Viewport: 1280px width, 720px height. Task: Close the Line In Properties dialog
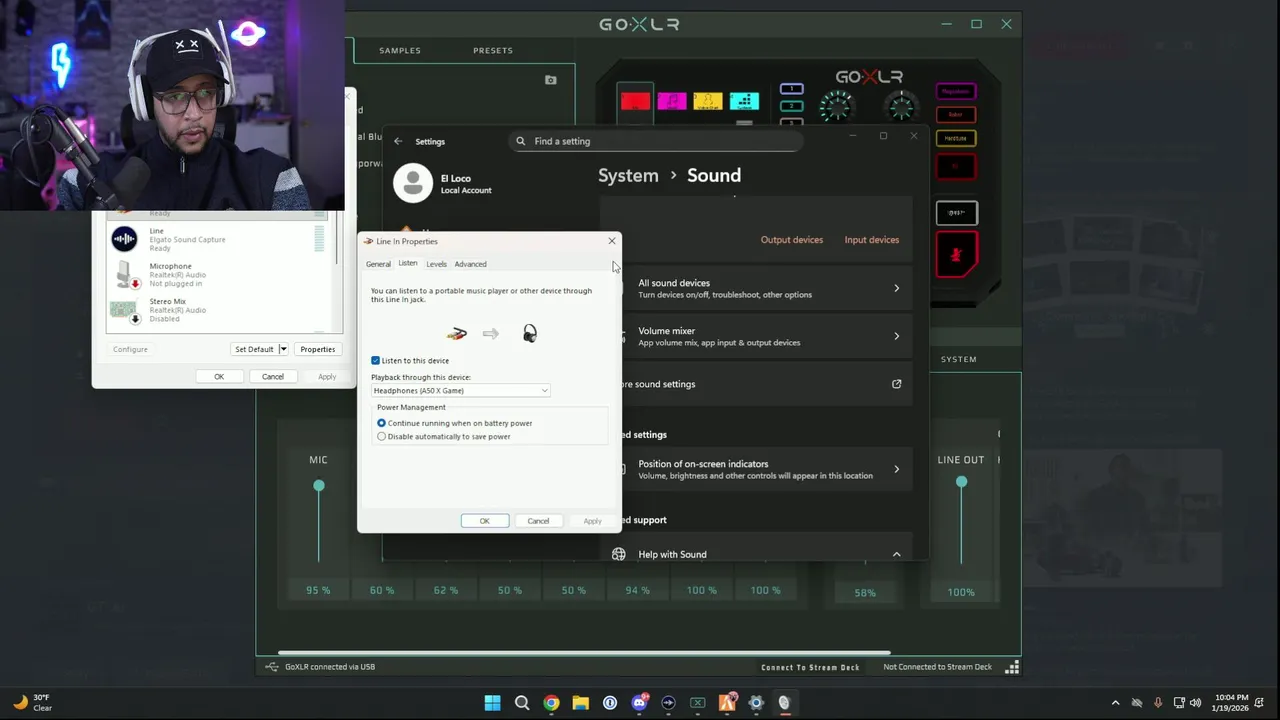(612, 241)
